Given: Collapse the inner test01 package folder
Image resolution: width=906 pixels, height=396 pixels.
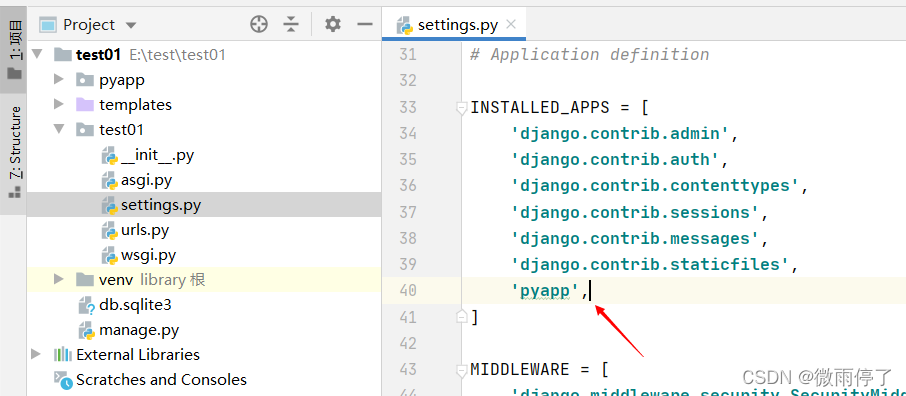Looking at the screenshot, I should (58, 129).
